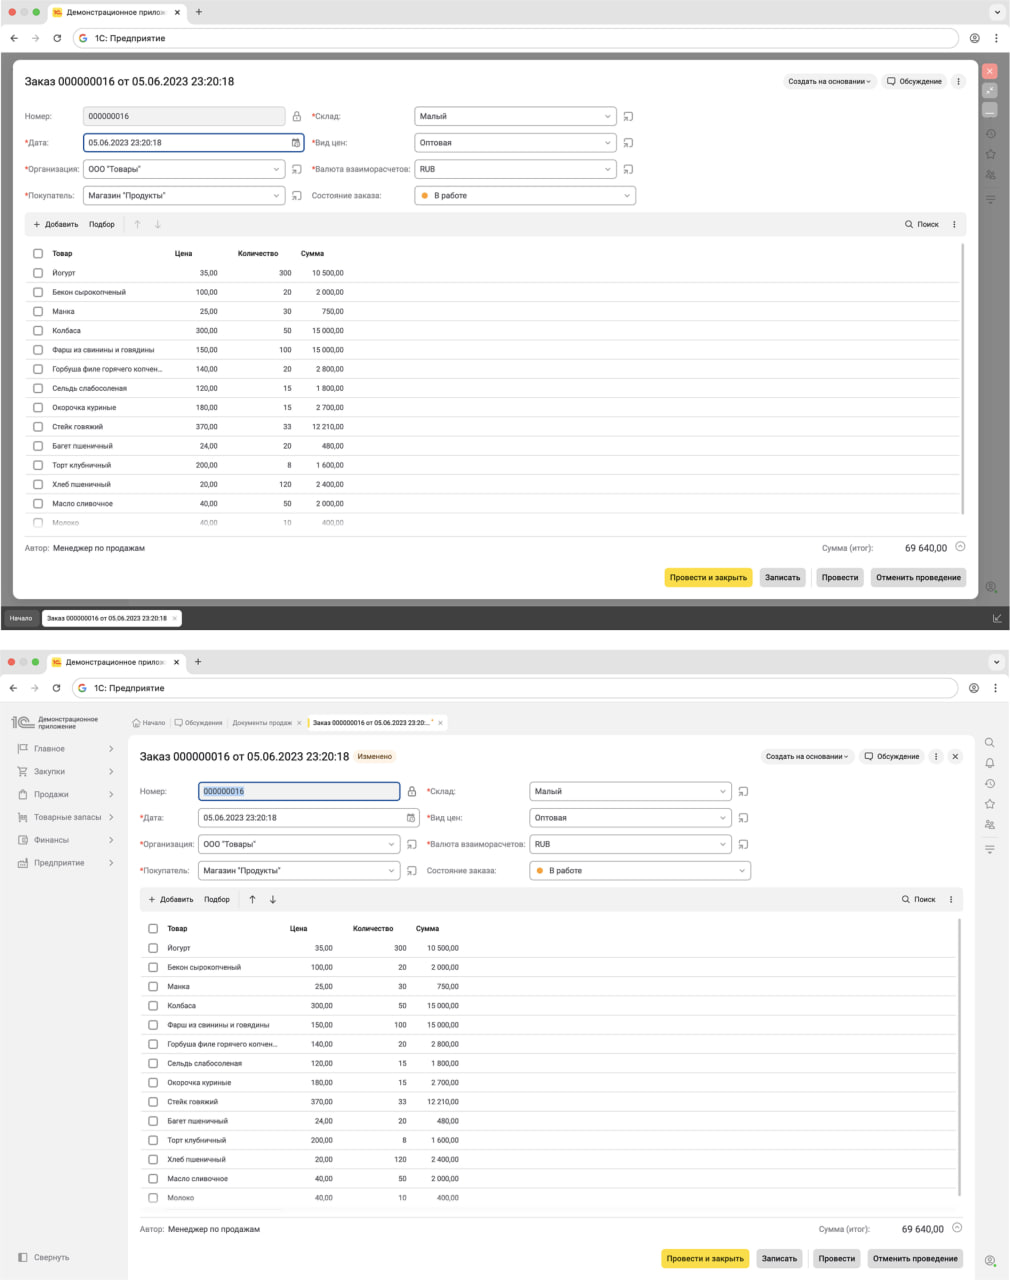
Task: Tick Йогурт row checkbox in top window
Action: (x=38, y=273)
